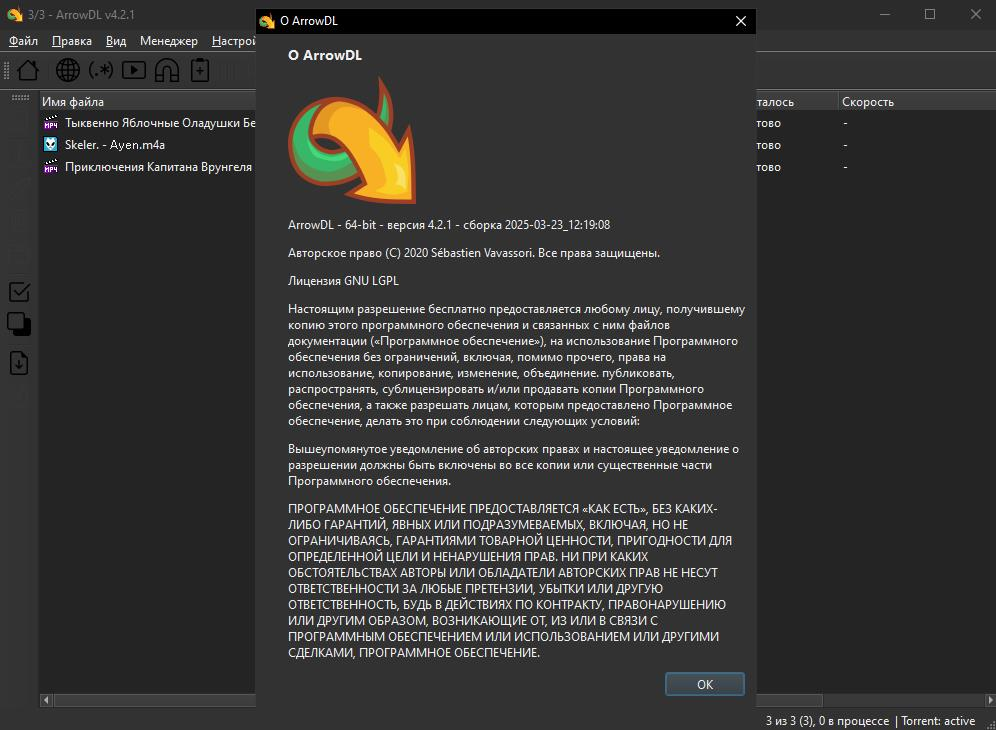
Task: Click the toolbar drag handle grip
Action: 6,70
